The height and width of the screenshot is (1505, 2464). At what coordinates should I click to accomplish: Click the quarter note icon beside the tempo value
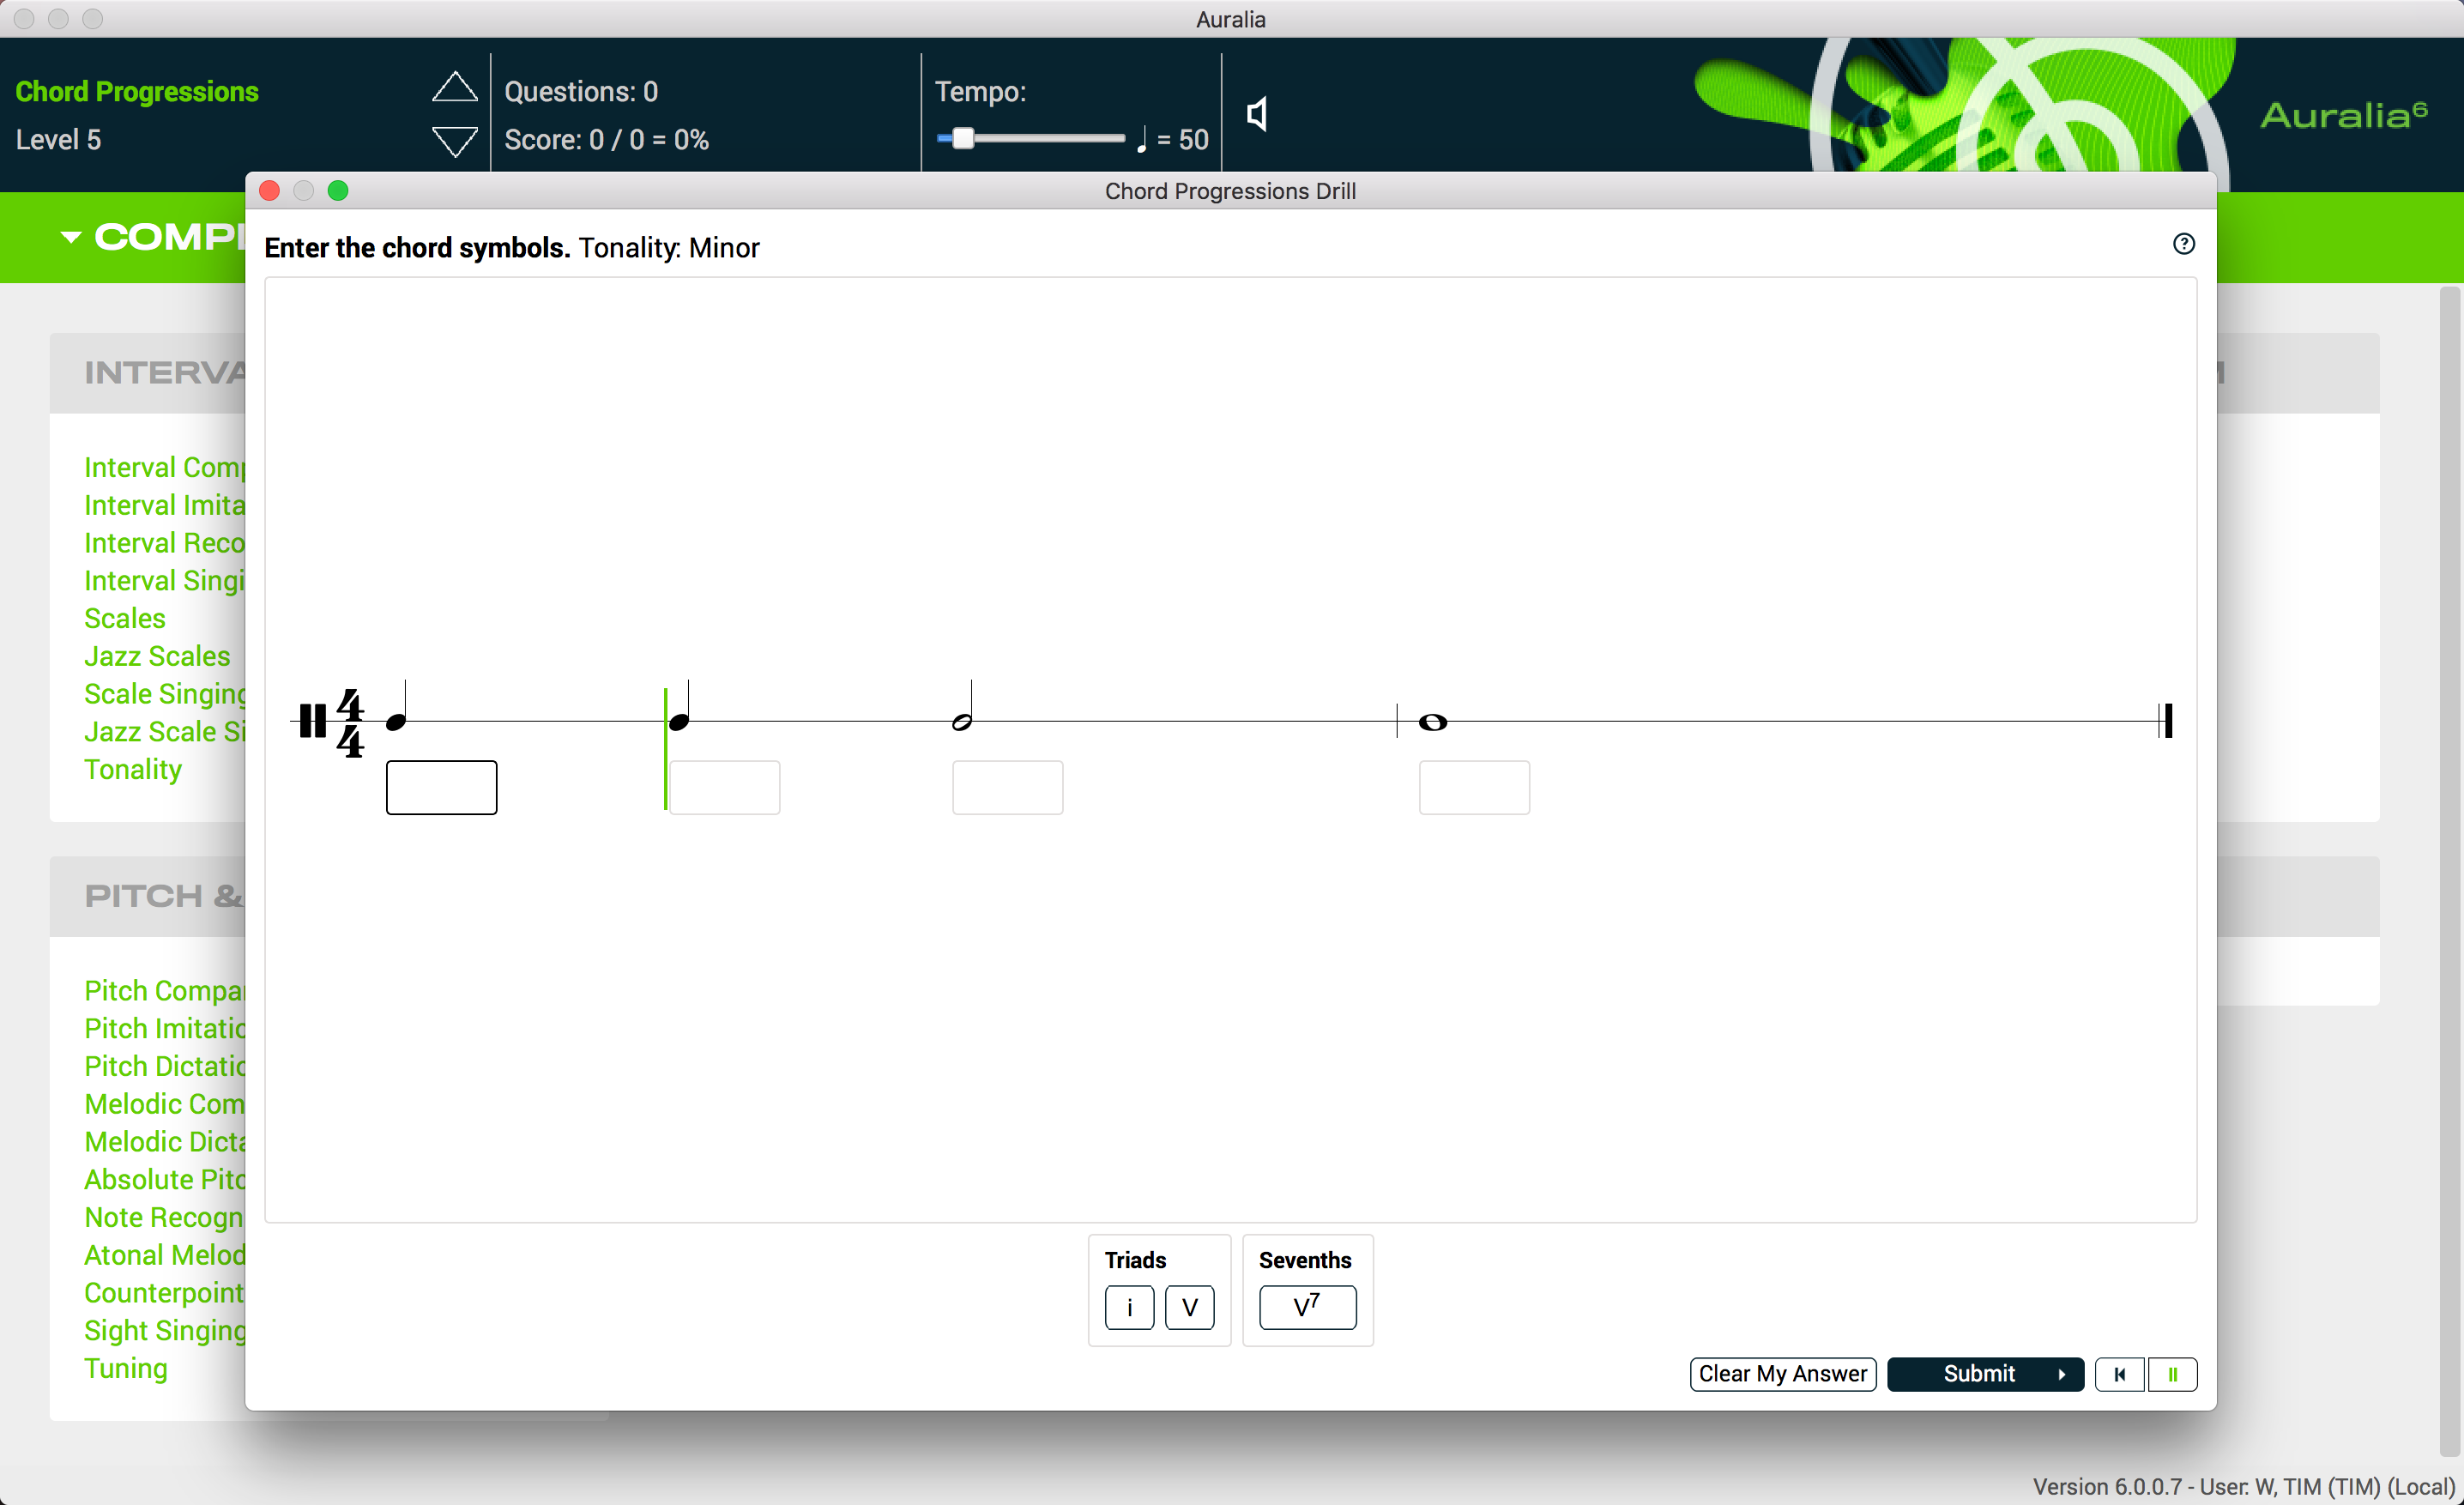(1144, 139)
